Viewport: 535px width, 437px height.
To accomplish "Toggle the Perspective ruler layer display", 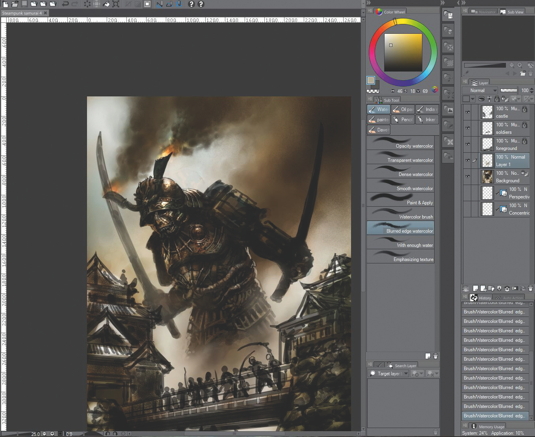I will (x=467, y=193).
